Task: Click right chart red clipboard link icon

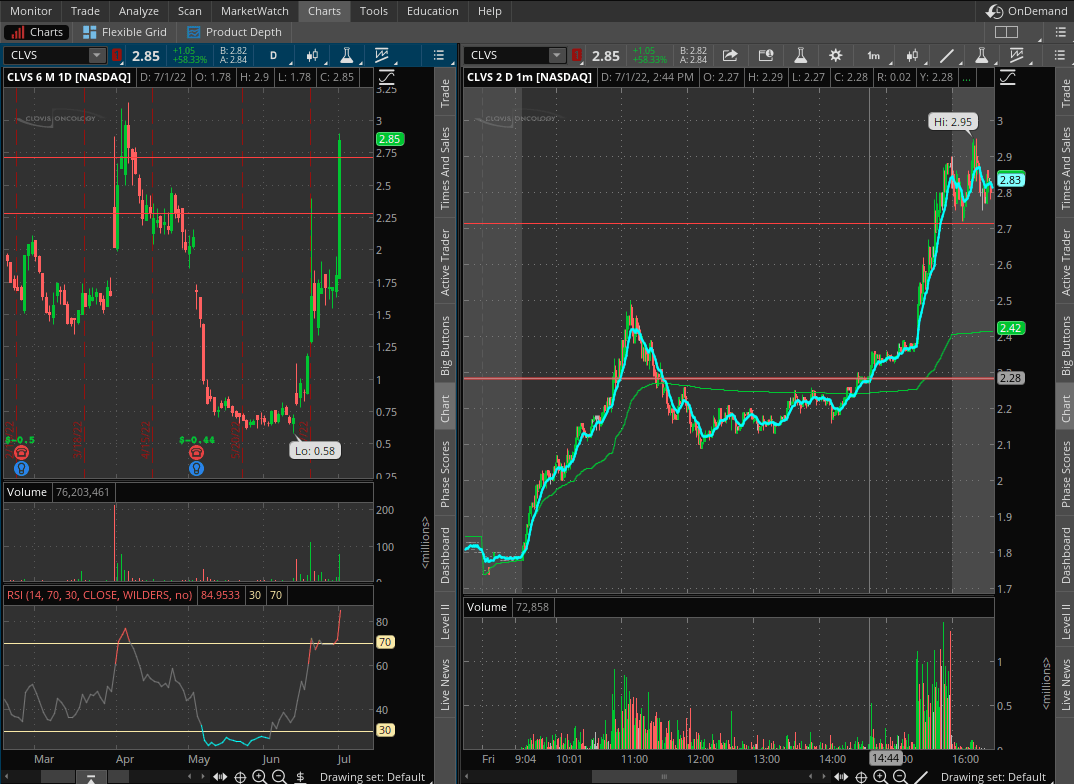Action: pos(577,55)
